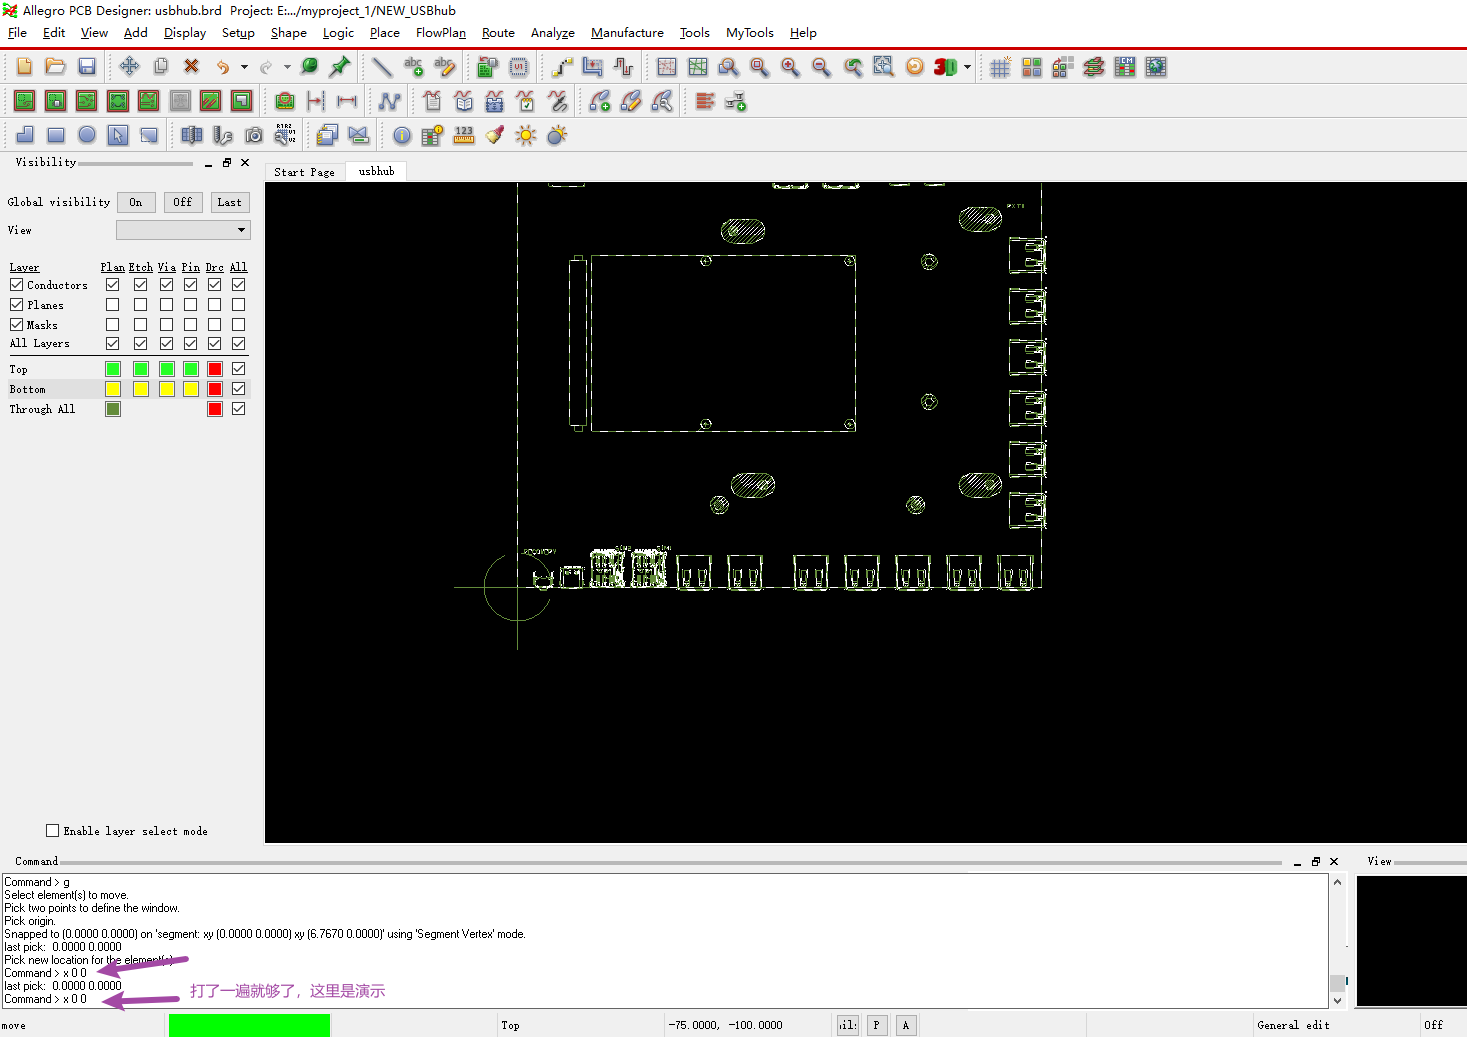1467x1037 pixels.
Task: Click the General edit status text
Action: [1293, 1025]
